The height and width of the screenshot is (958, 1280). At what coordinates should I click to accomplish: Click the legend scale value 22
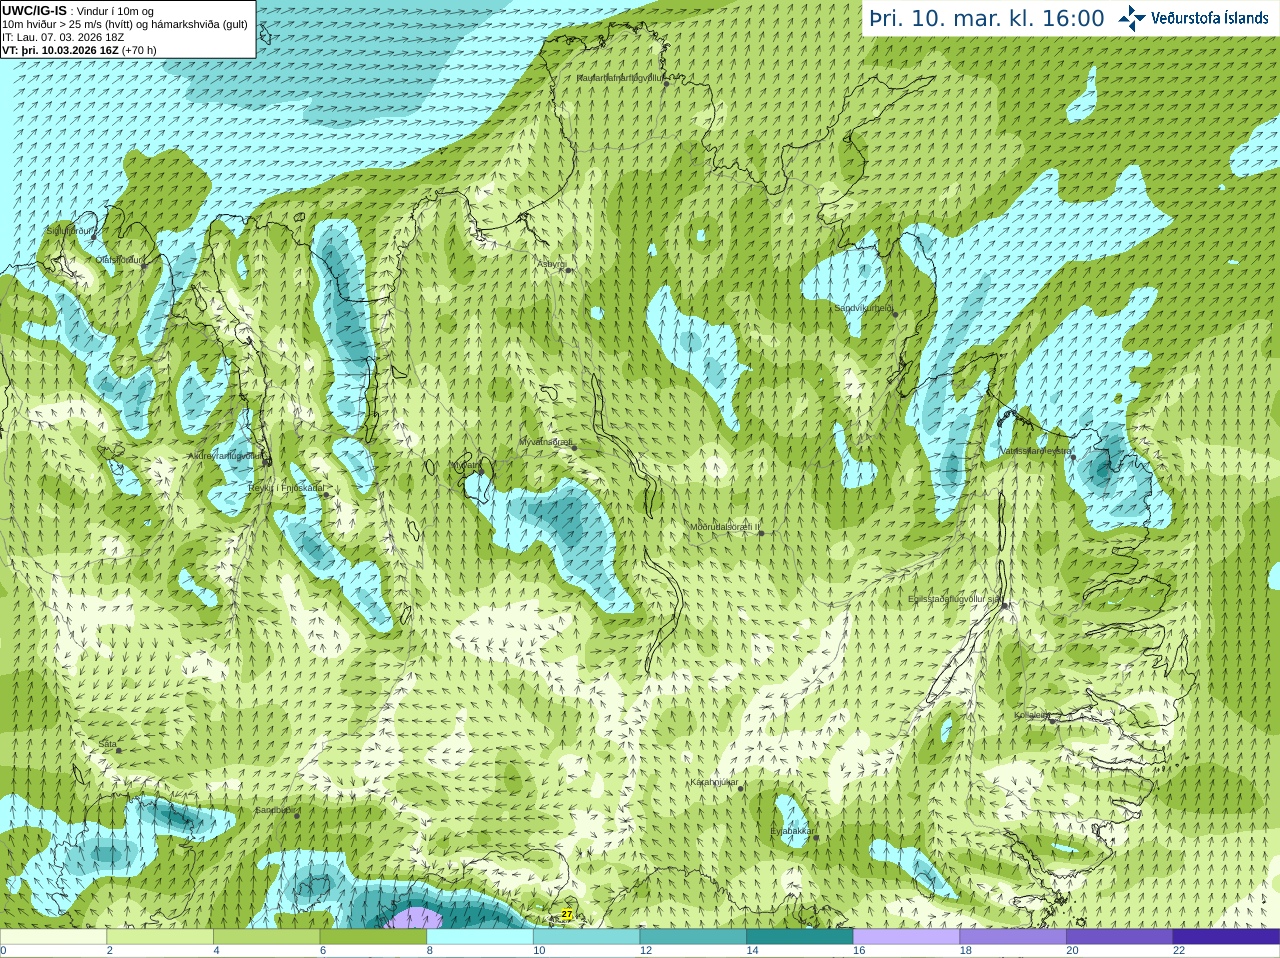point(1179,951)
